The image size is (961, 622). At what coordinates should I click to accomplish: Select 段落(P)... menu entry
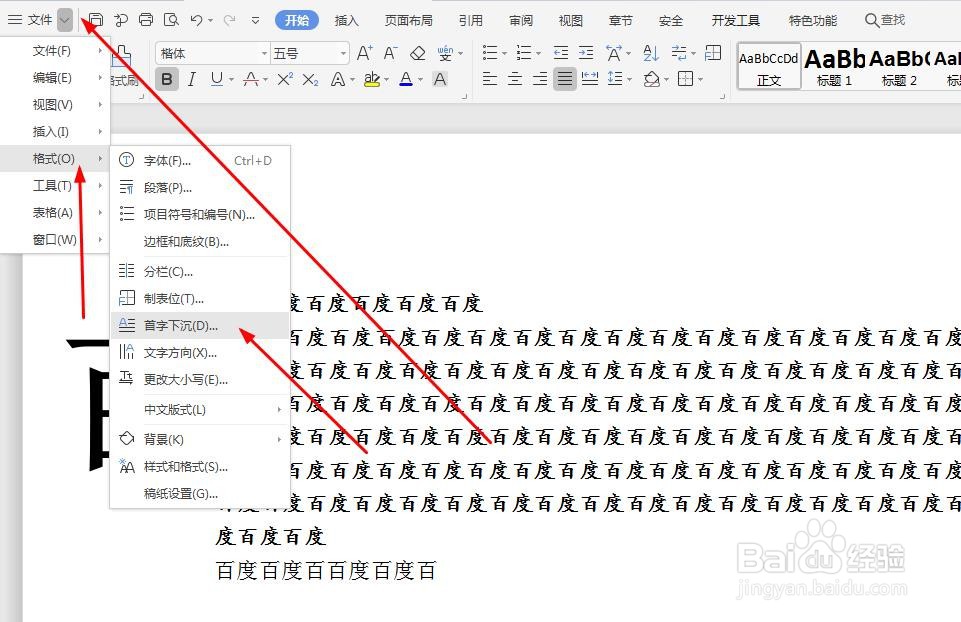pyautogui.click(x=200, y=188)
